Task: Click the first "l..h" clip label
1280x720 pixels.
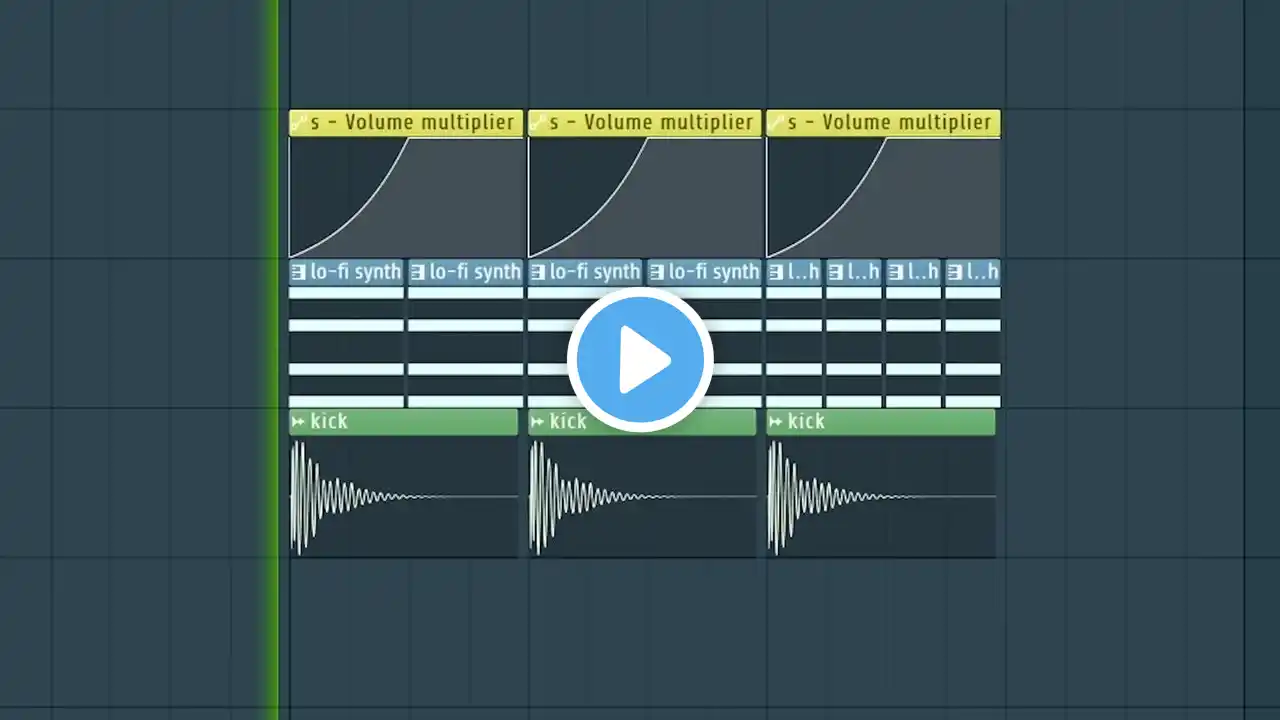Action: [805, 272]
